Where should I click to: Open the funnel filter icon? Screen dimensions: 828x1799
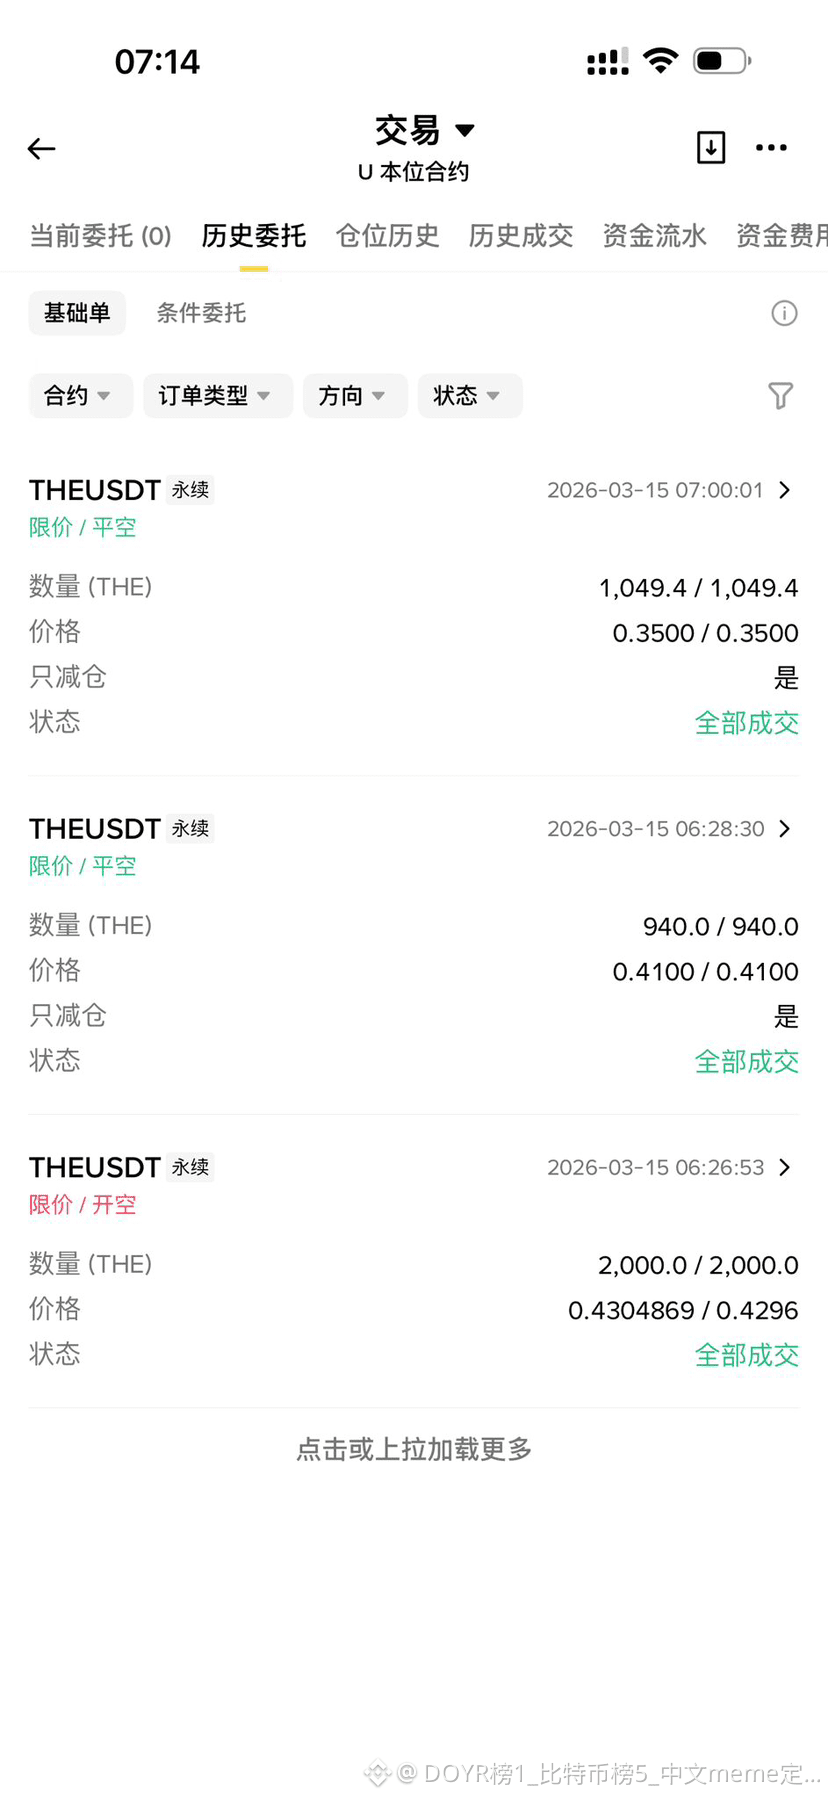pyautogui.click(x=781, y=396)
